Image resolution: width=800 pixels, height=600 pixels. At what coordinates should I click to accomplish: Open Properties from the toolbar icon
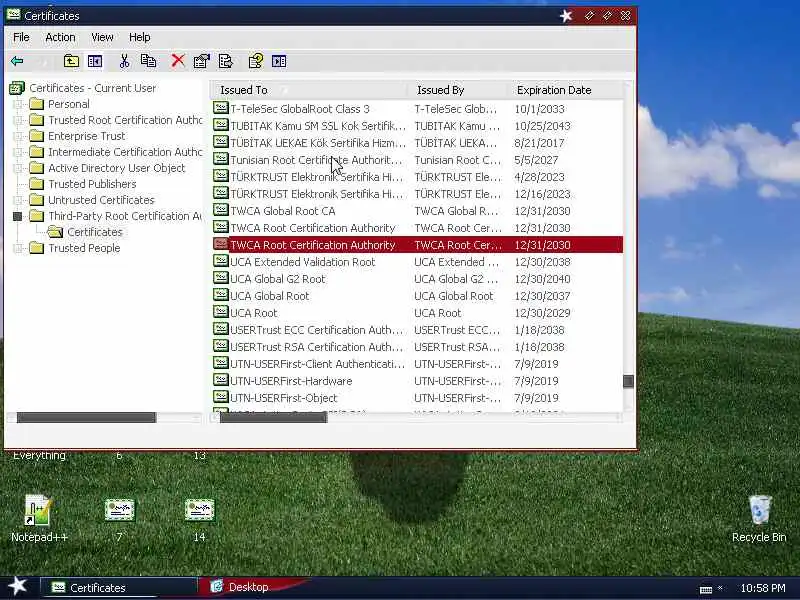(x=202, y=61)
